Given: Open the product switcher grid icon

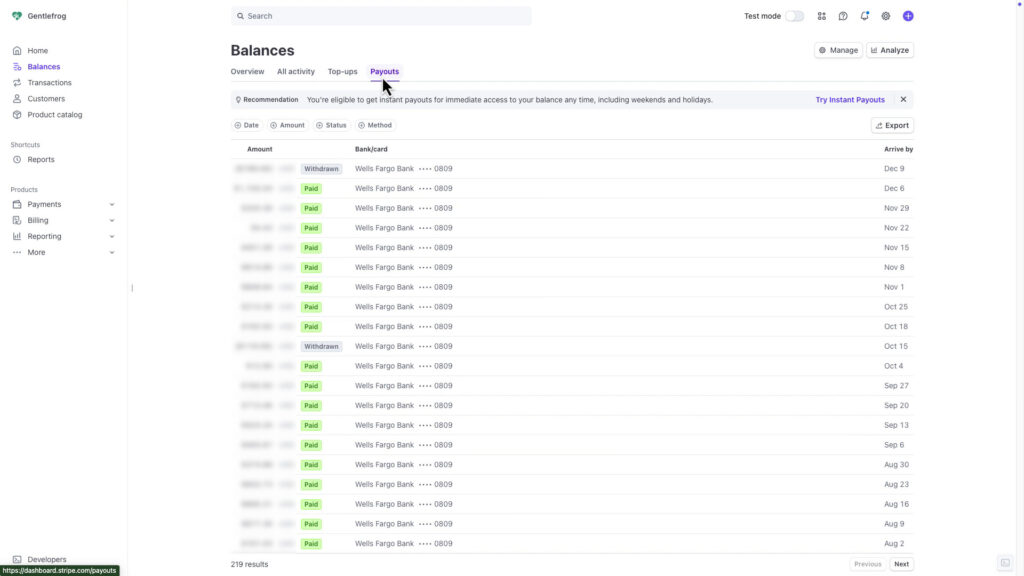Looking at the screenshot, I should (x=821, y=15).
